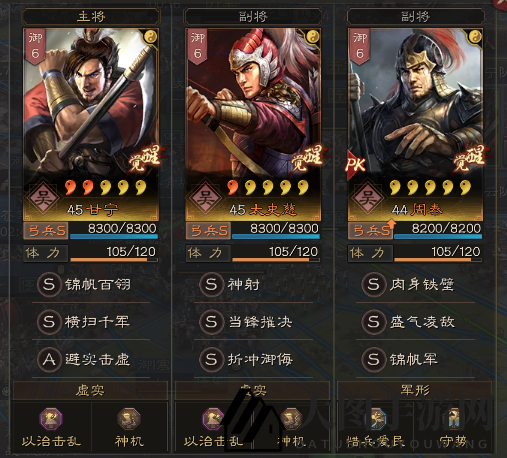Screen dimensions: 507x458
Task: Click the yin-yang badge on 甘宁's card
Action: (x=151, y=37)
